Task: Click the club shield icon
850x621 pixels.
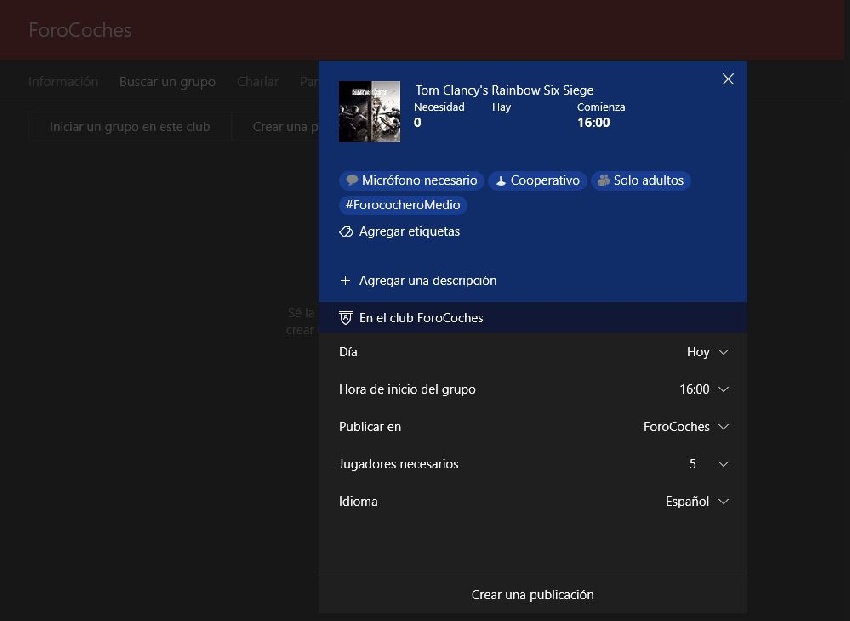Action: tap(345, 318)
